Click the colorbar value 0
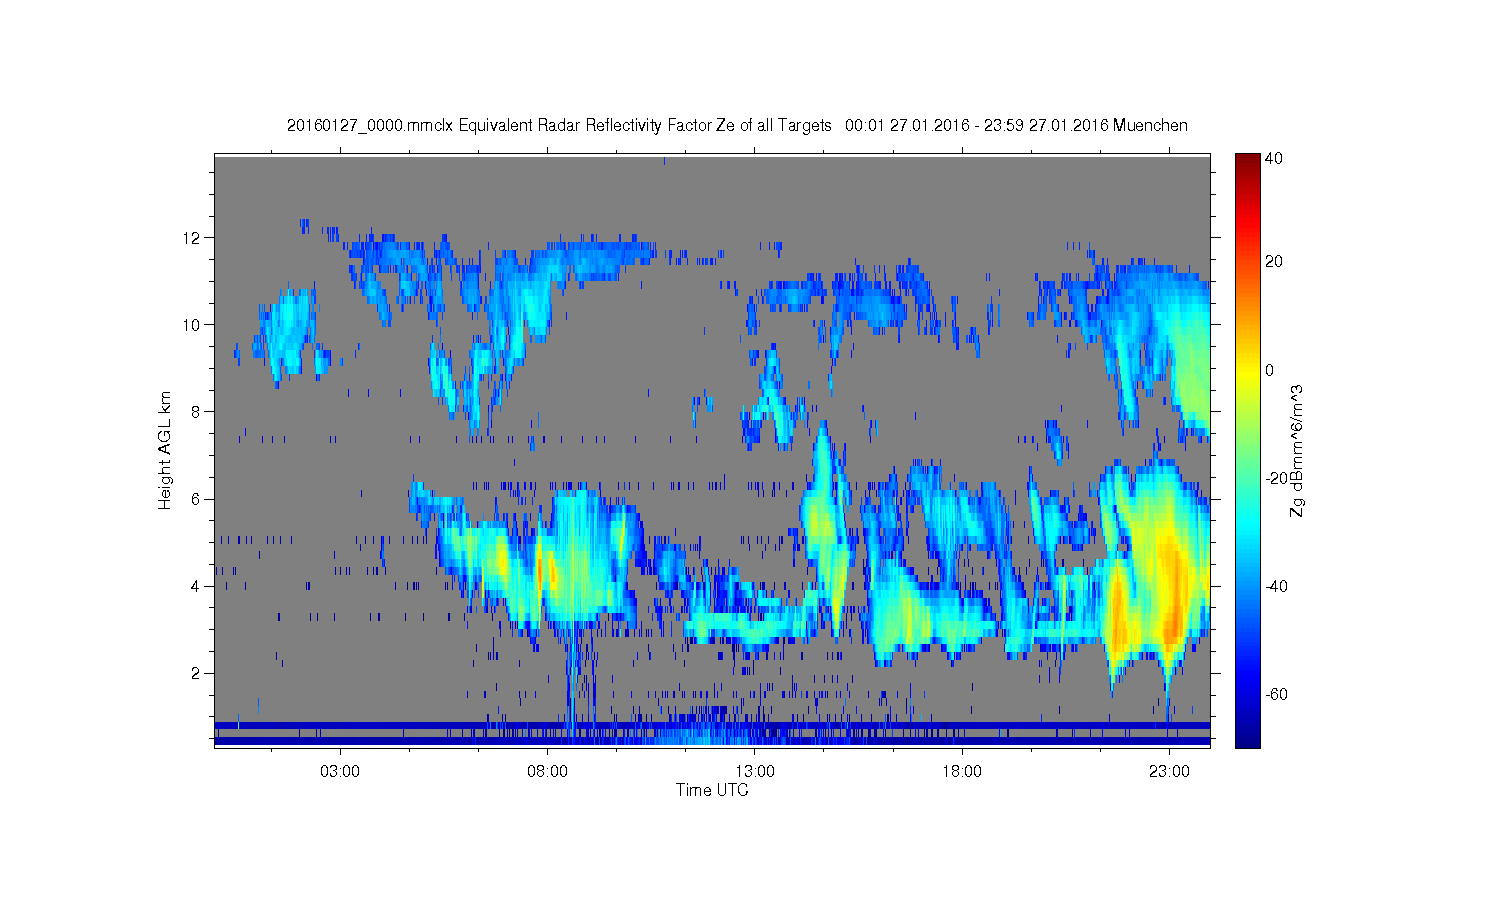The image size is (1500, 900). point(1270,370)
